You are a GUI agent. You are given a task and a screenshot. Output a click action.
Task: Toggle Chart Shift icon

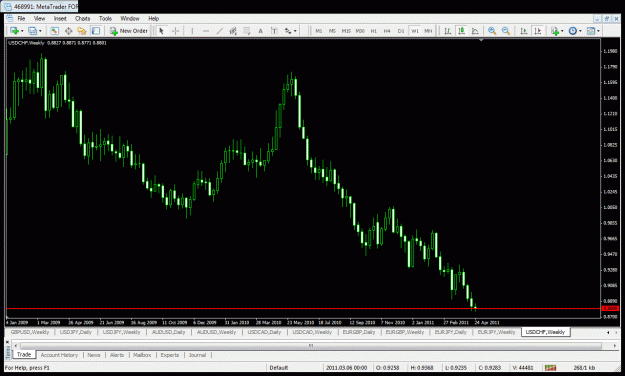538,31
